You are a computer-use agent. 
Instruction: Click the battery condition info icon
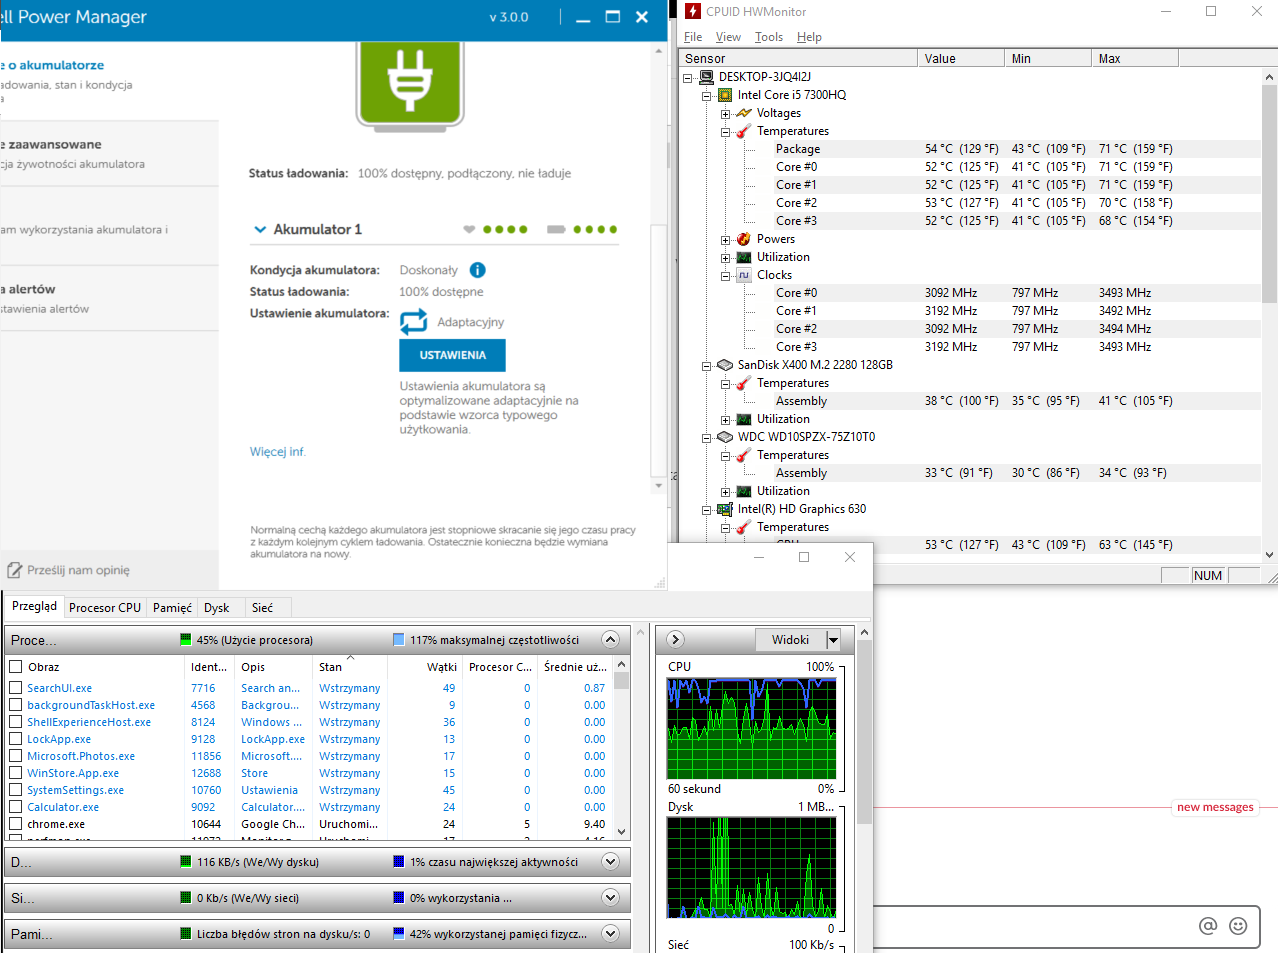pyautogui.click(x=477, y=270)
